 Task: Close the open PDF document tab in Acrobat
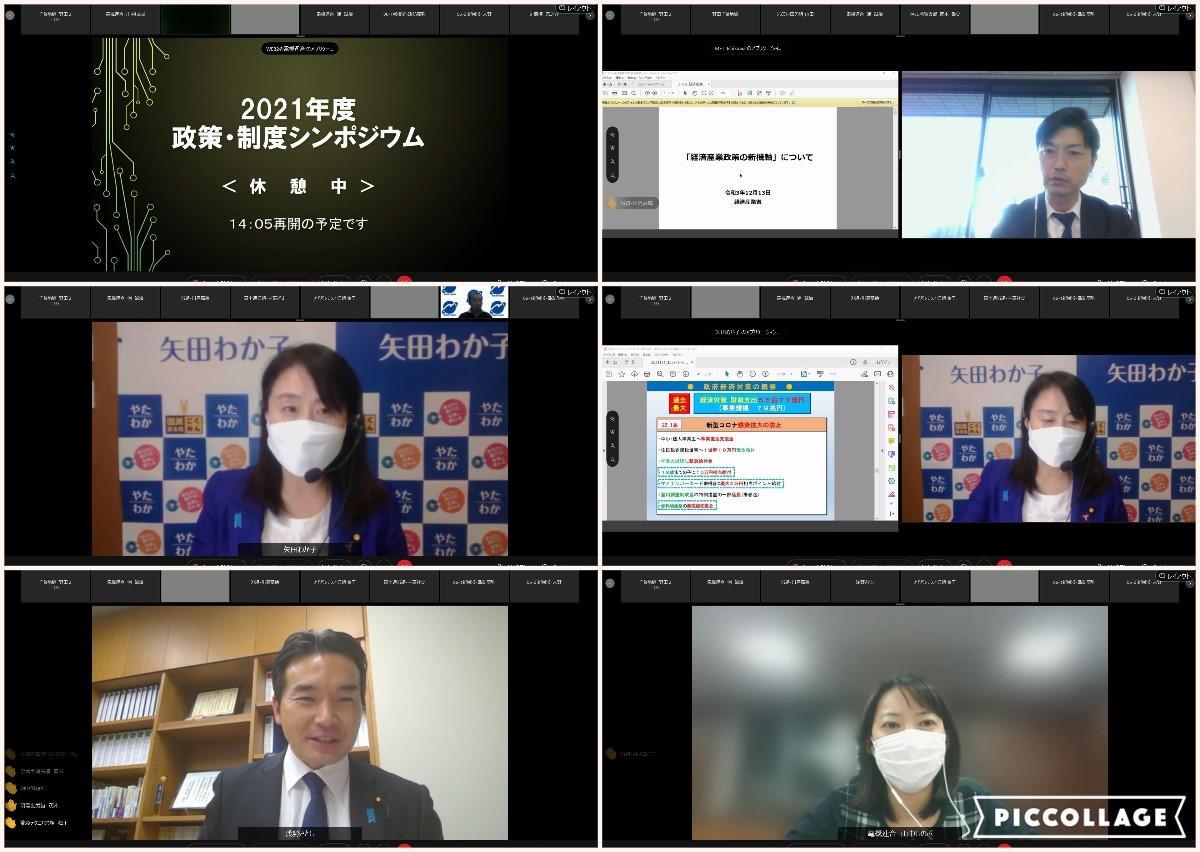point(692,362)
